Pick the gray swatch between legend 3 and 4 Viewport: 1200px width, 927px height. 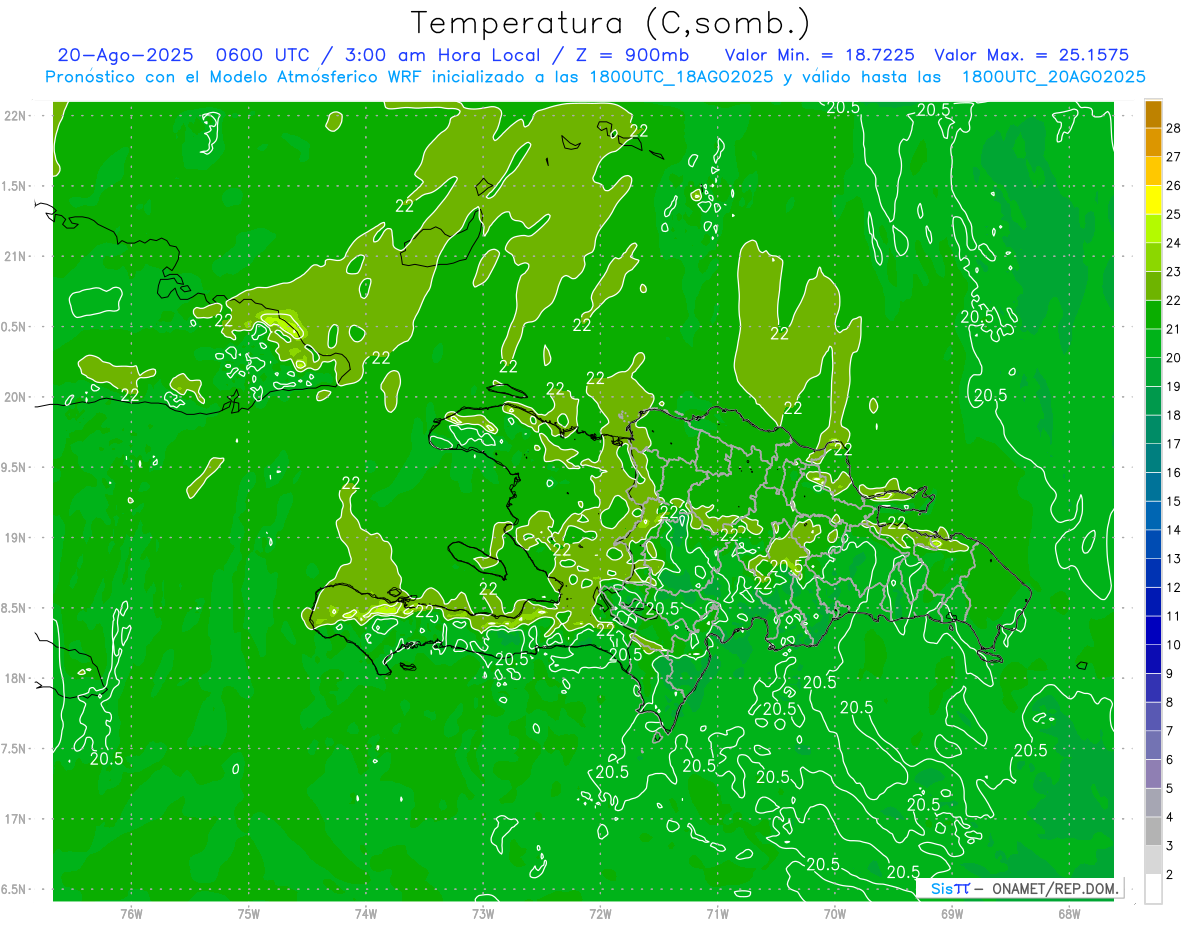pyautogui.click(x=1153, y=832)
